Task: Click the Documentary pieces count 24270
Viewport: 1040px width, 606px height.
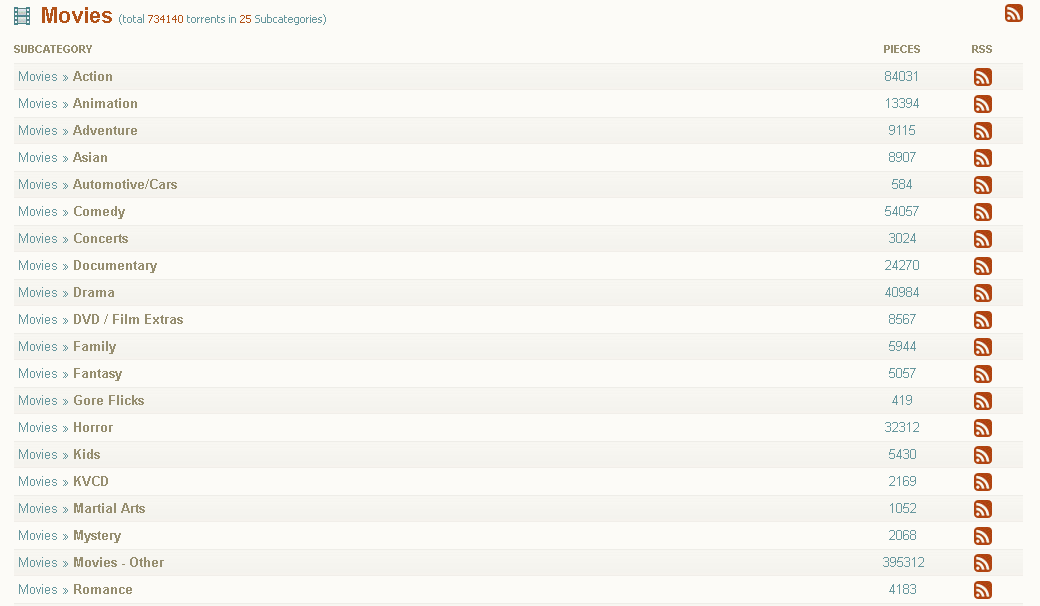Action: point(901,265)
